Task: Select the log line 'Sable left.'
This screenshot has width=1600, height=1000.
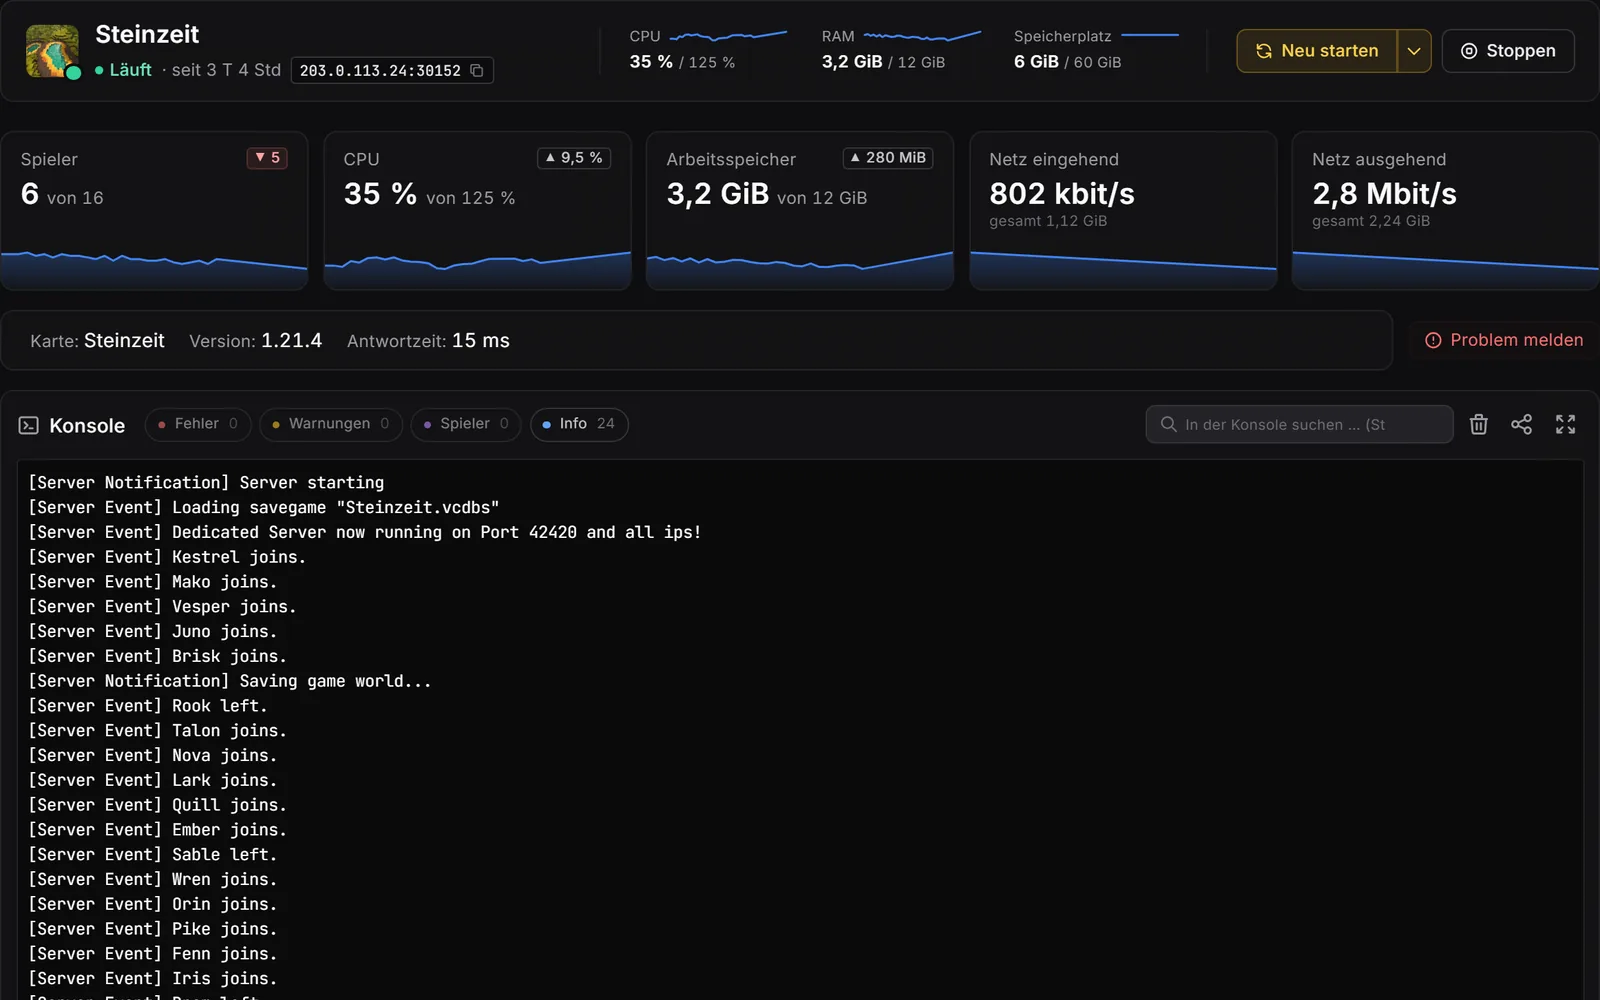Action: click(x=153, y=855)
